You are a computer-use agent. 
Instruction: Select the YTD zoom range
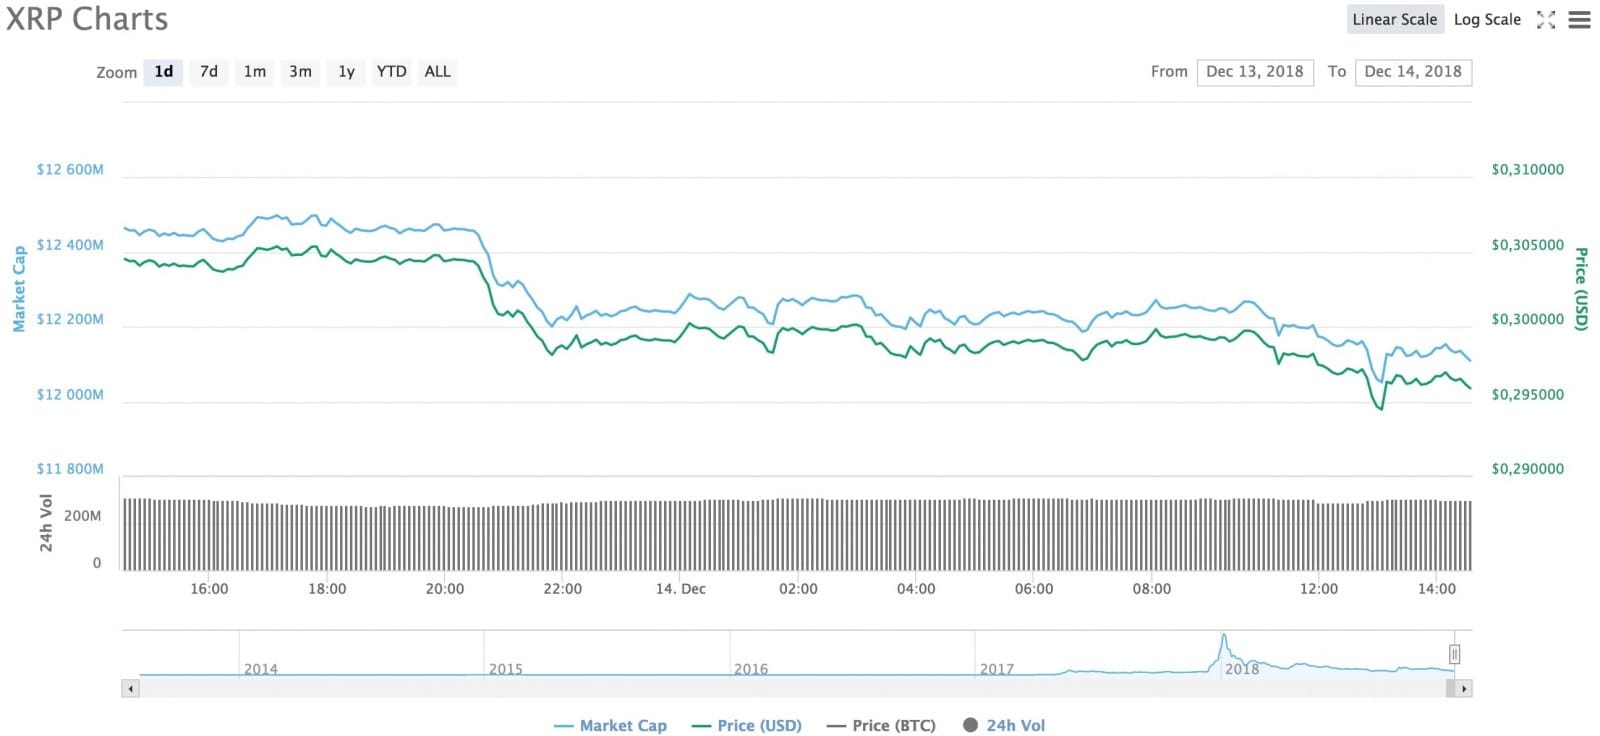point(391,72)
